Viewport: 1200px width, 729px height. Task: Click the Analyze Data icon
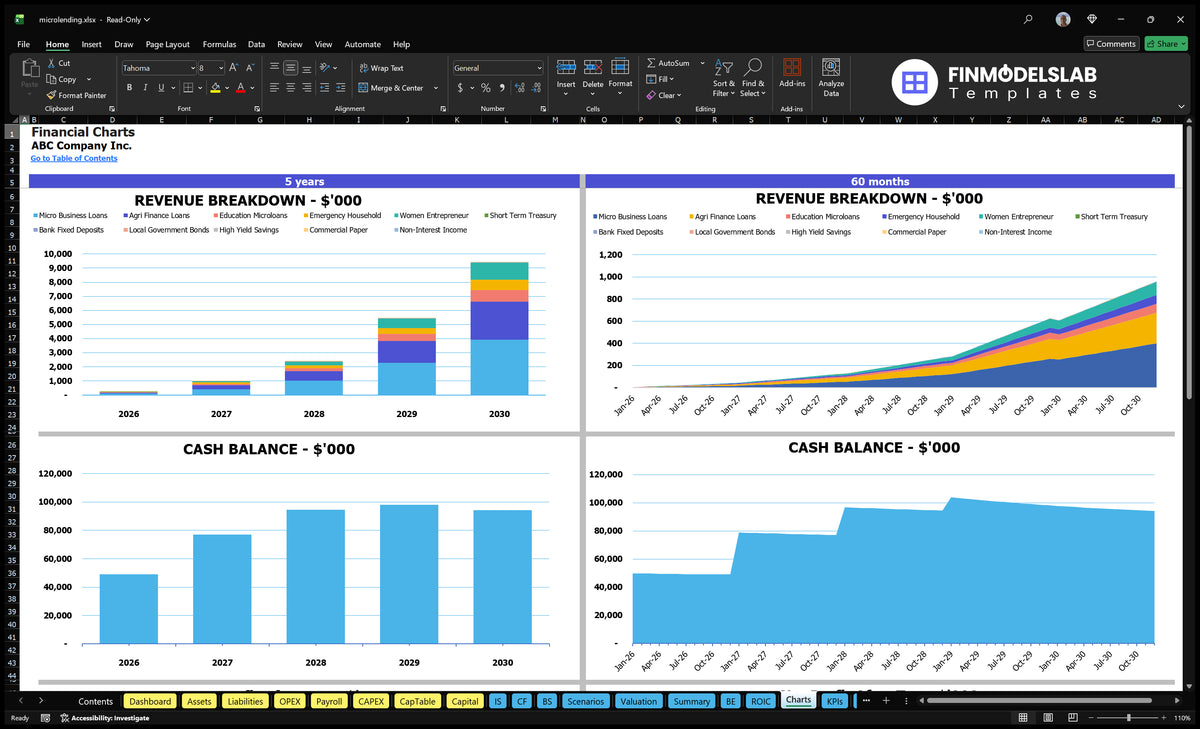coord(831,67)
